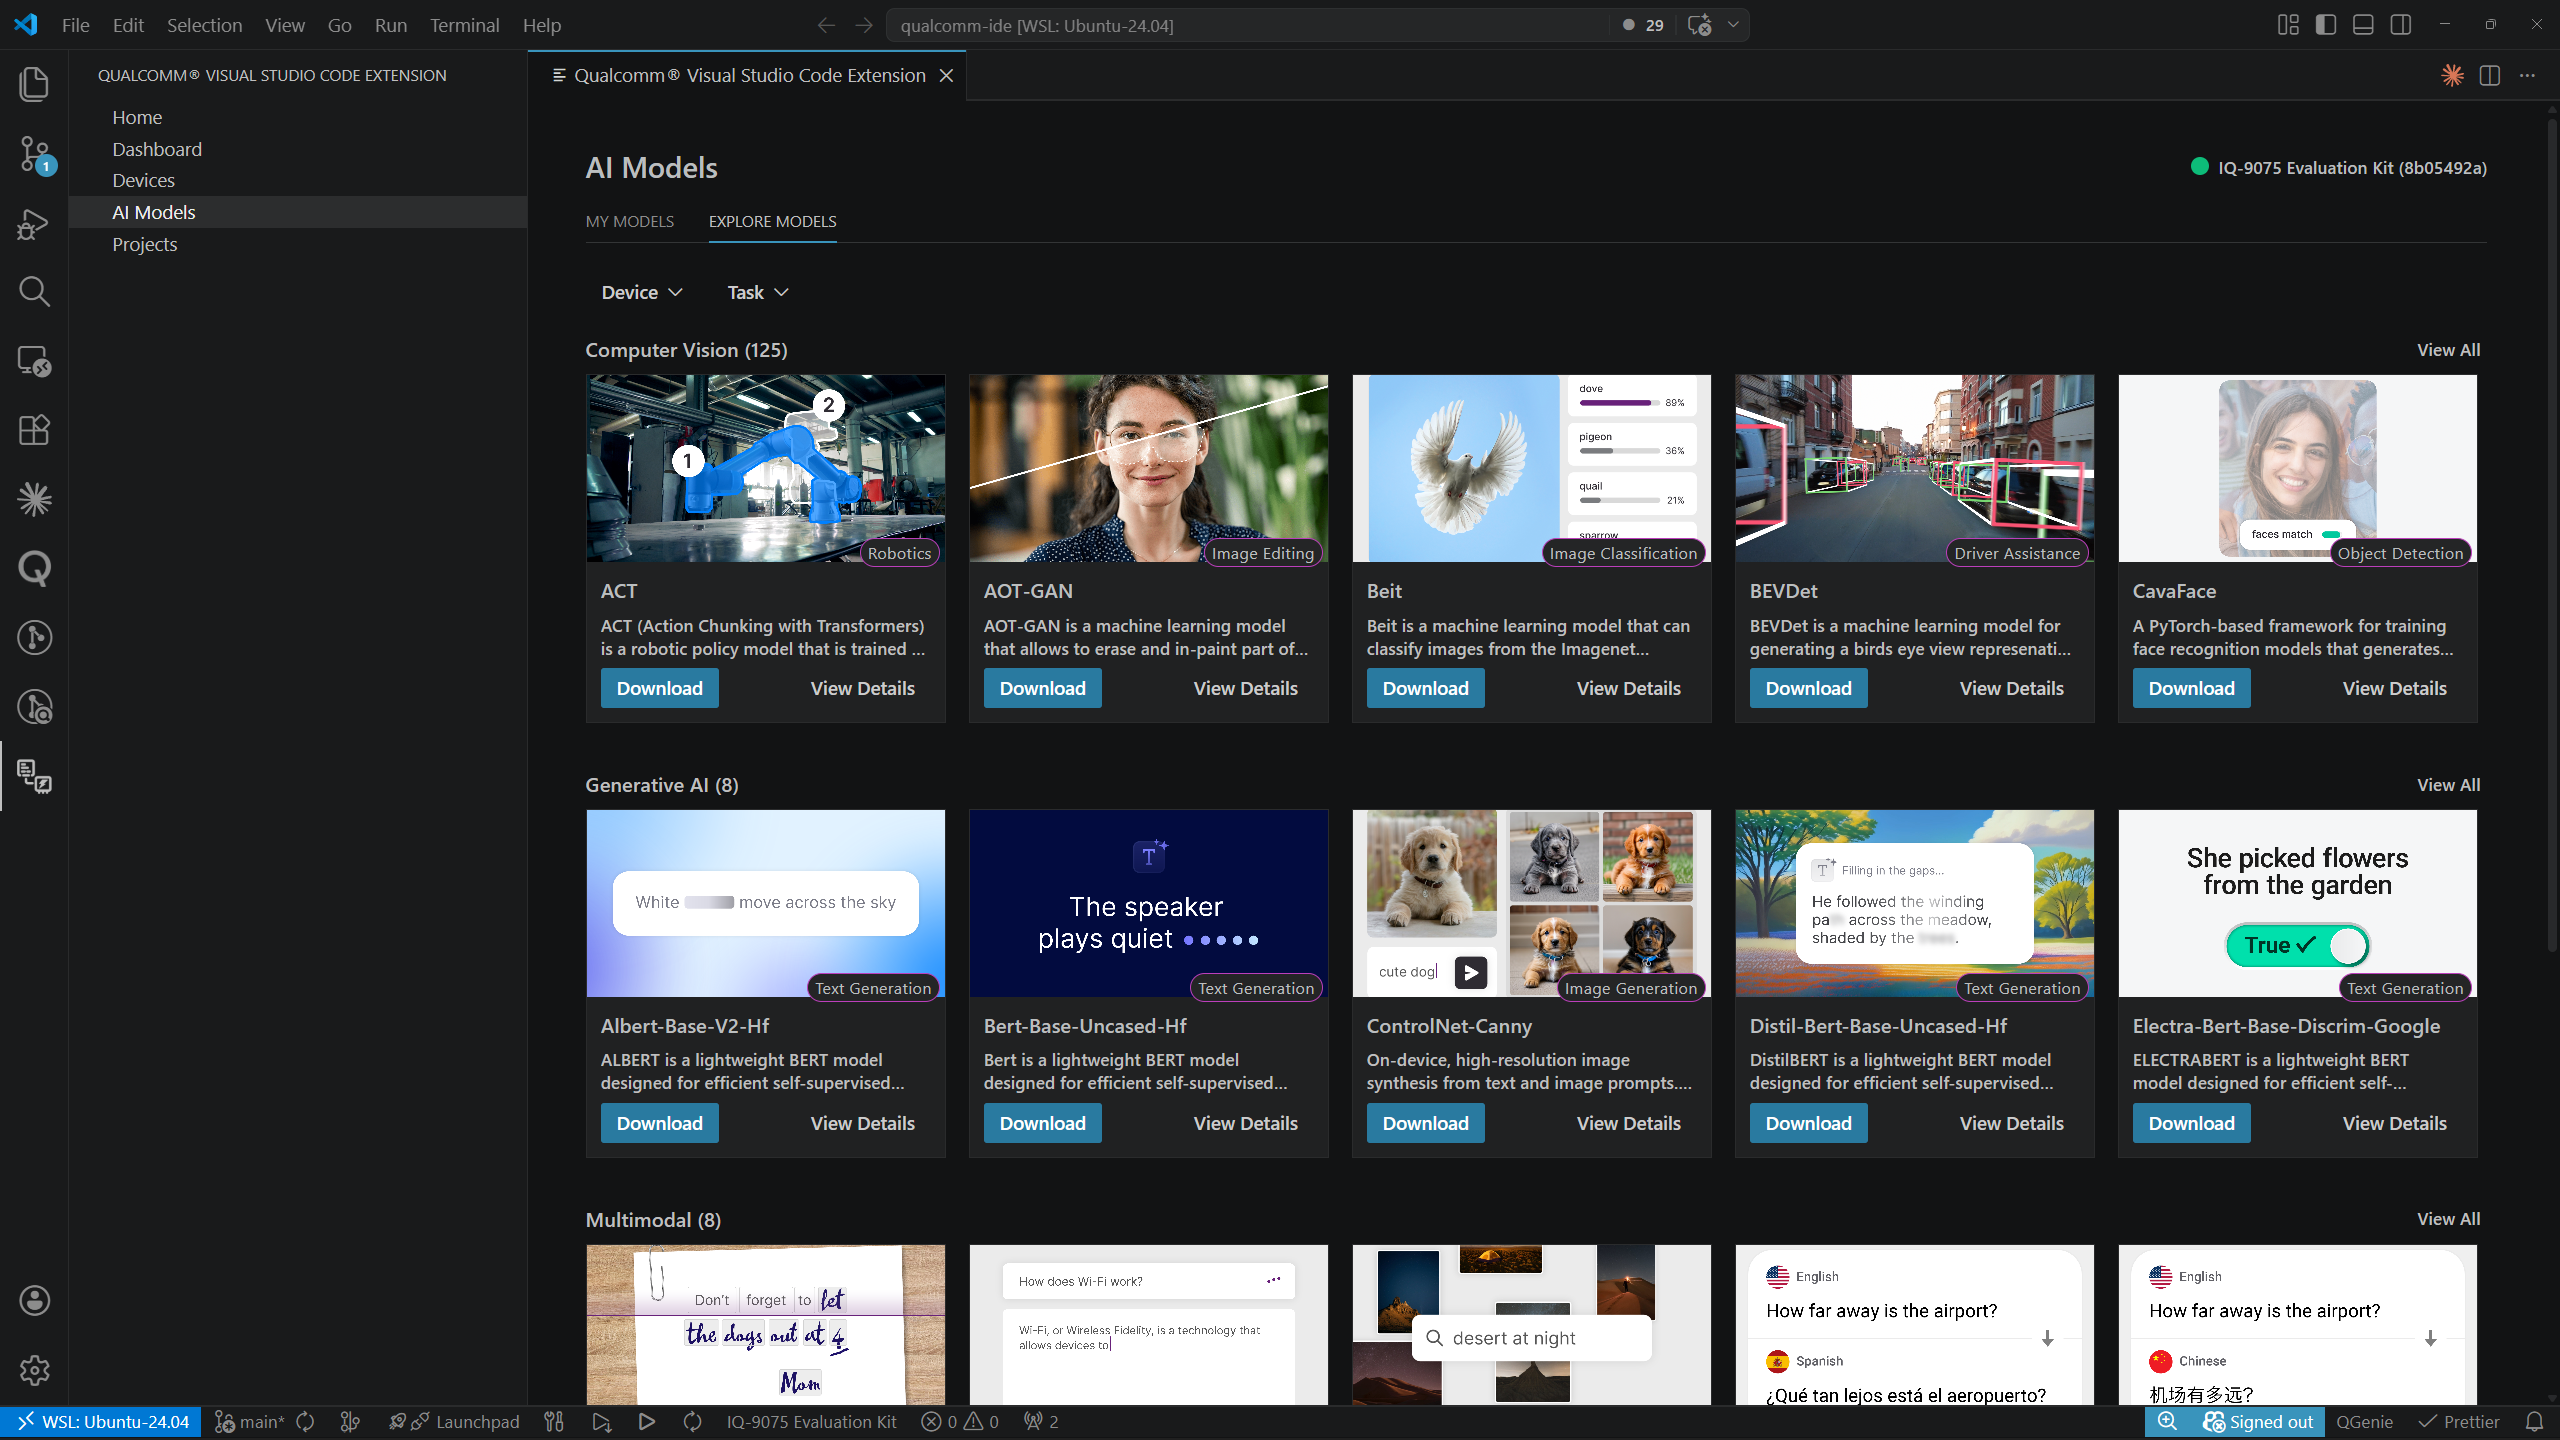View Details for BEVDet
Viewport: 2560px width, 1440px height.
point(2011,688)
